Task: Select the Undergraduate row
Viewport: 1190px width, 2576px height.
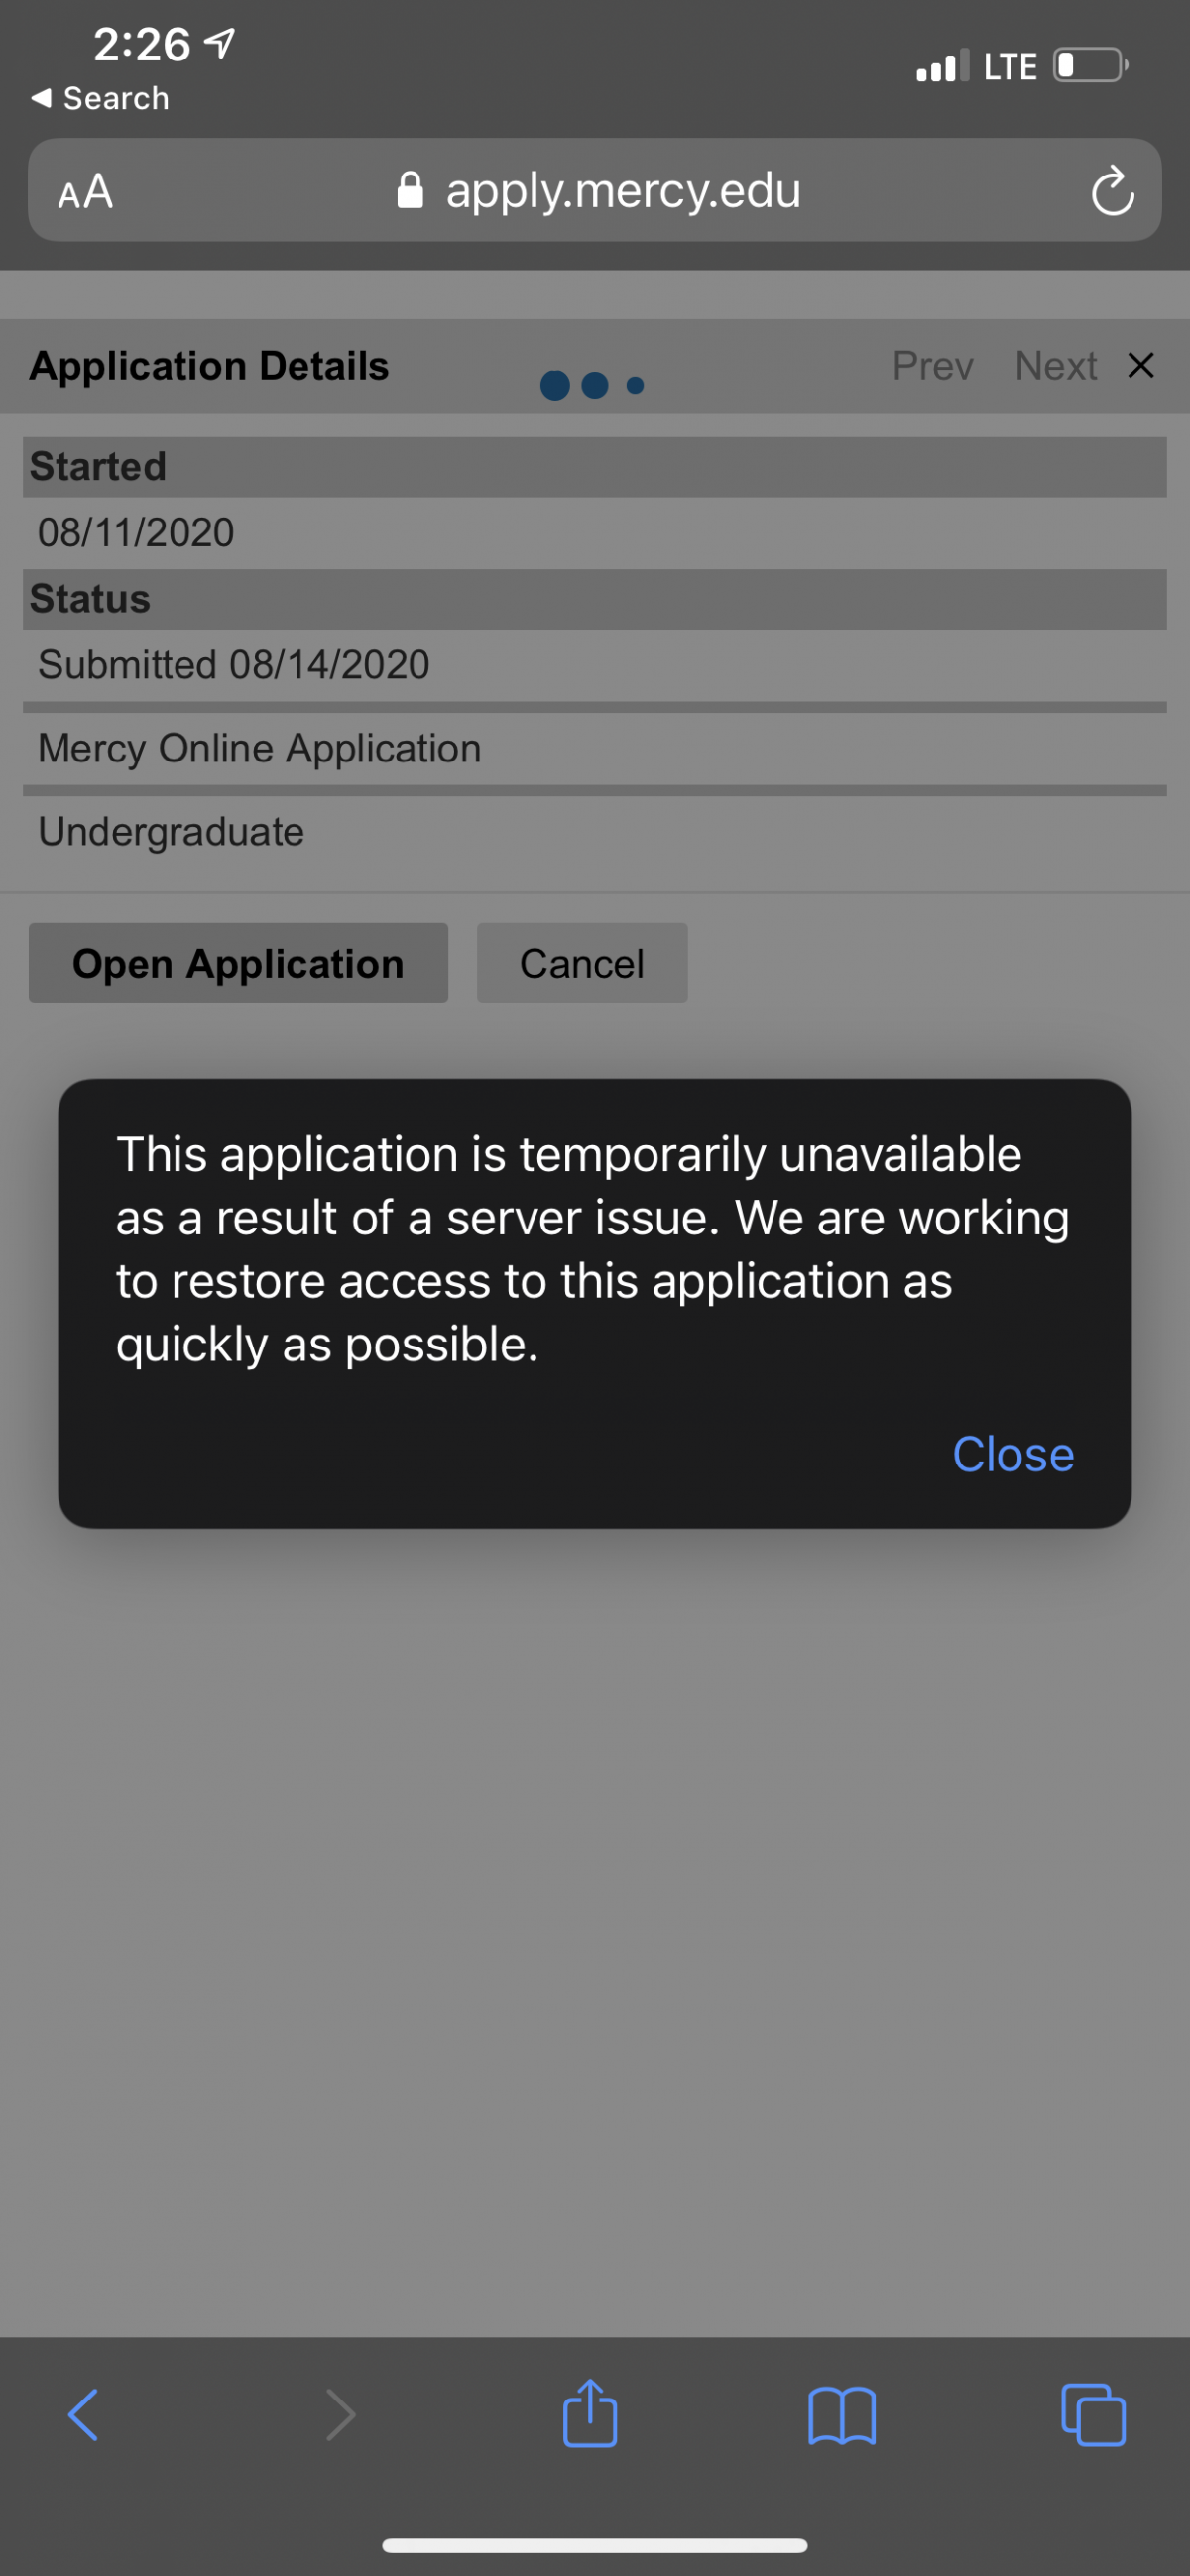Action: click(x=594, y=832)
